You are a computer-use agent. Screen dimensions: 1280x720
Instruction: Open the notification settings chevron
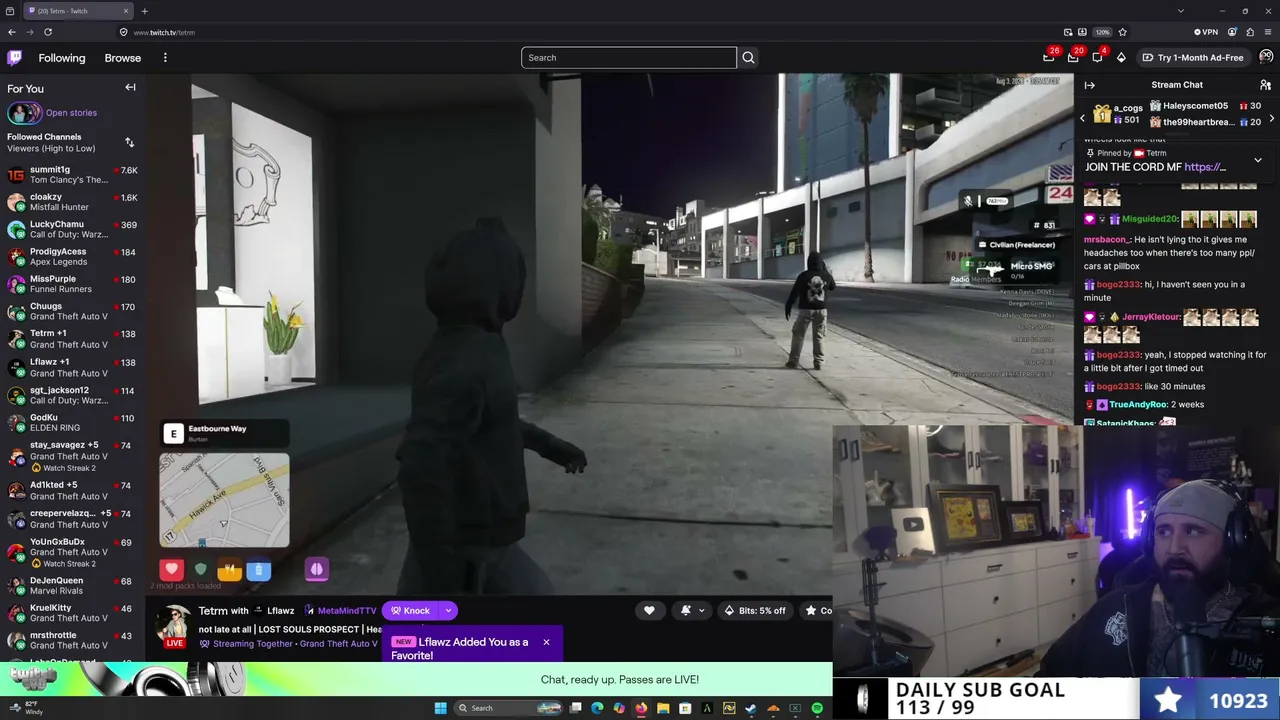click(701, 610)
